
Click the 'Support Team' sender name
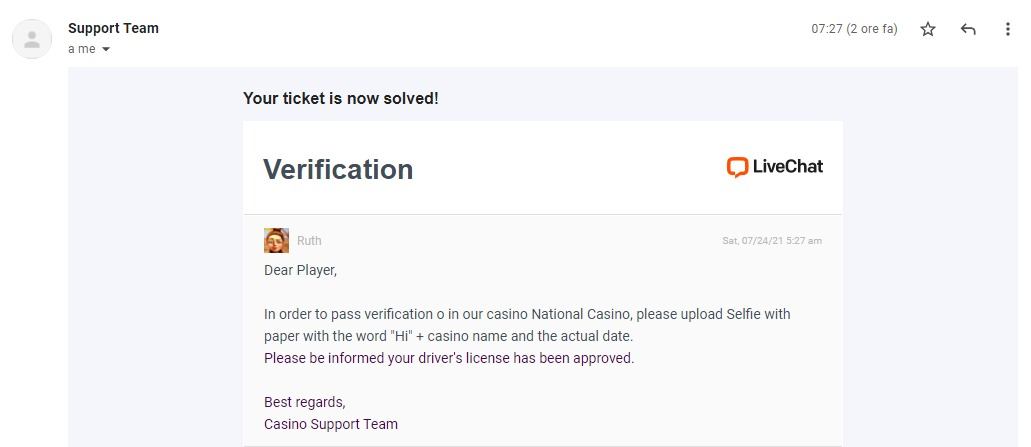pos(113,28)
